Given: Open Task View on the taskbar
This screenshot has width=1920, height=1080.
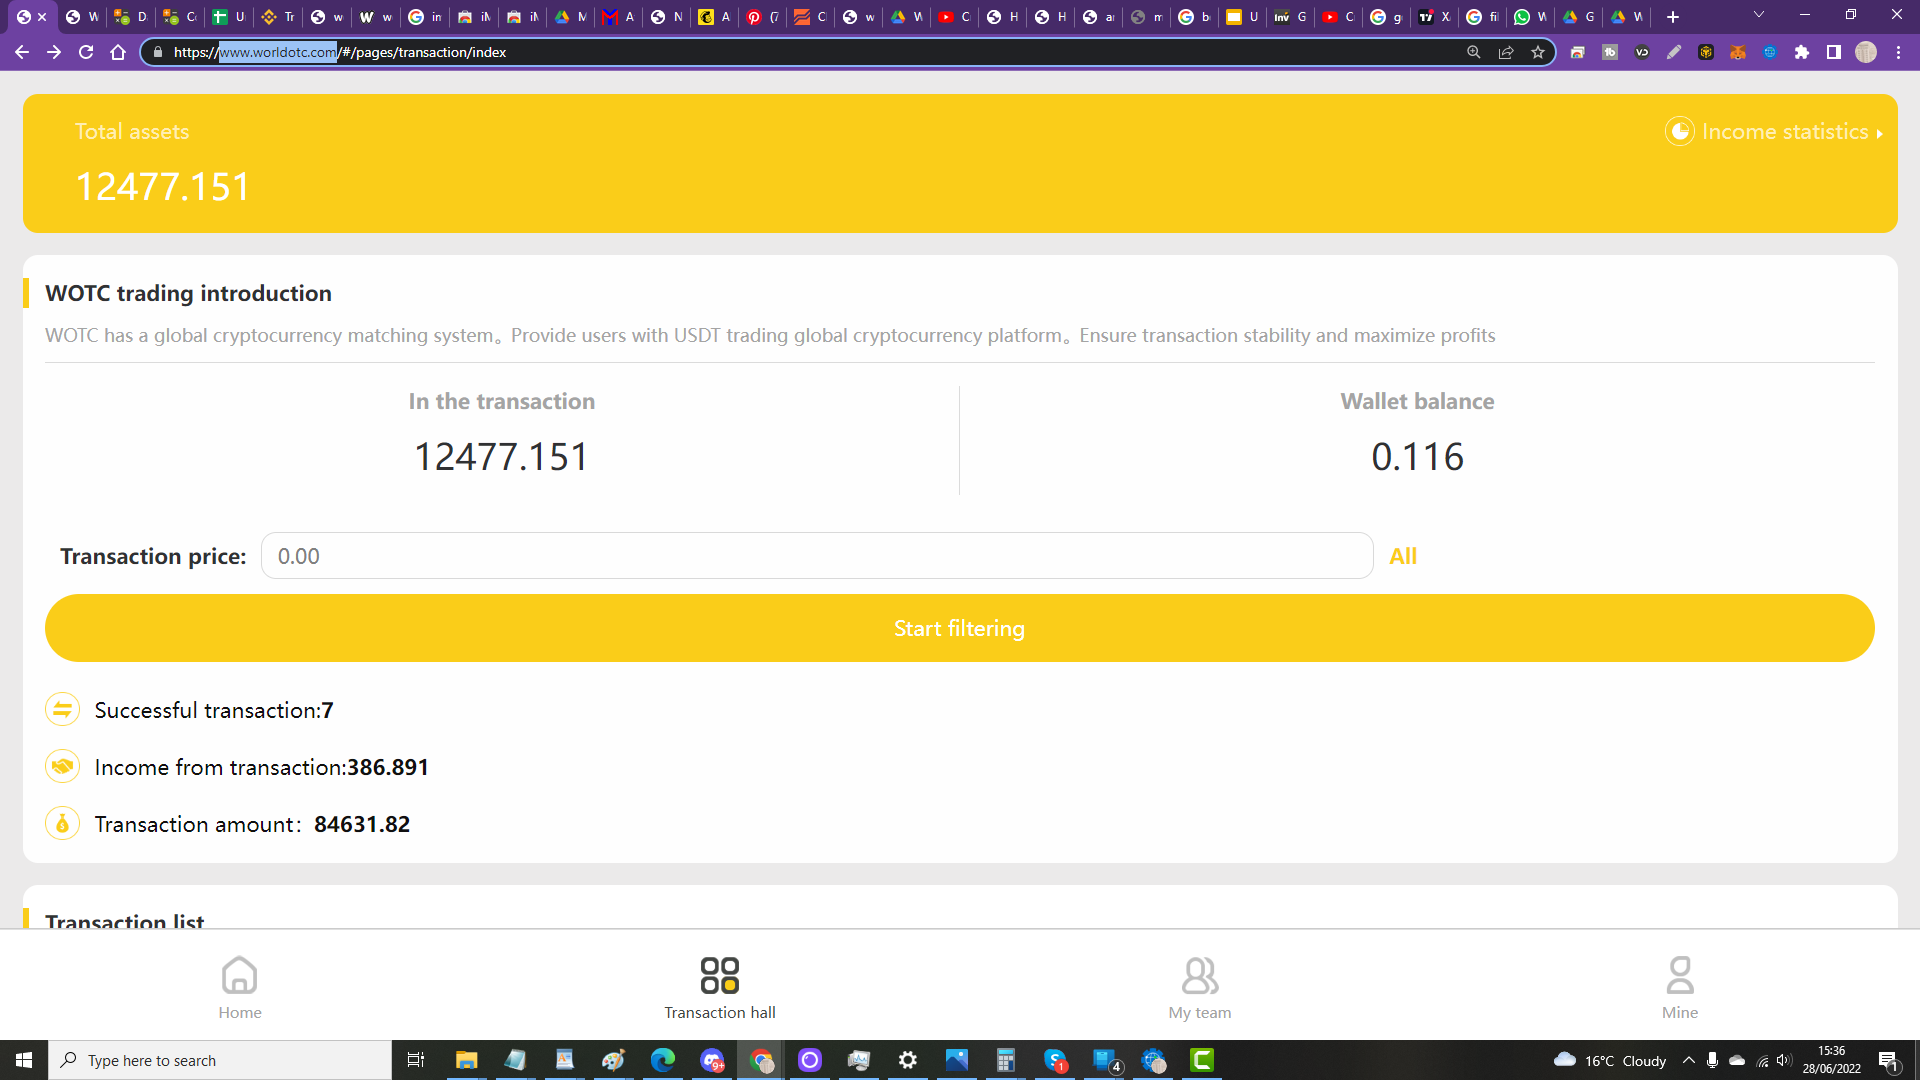Looking at the screenshot, I should tap(416, 1060).
